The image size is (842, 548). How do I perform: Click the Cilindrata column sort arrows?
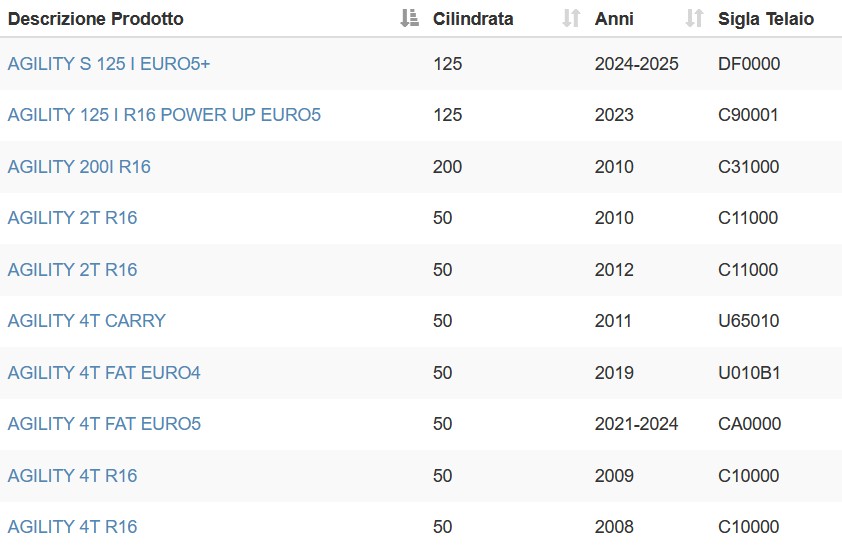point(571,18)
